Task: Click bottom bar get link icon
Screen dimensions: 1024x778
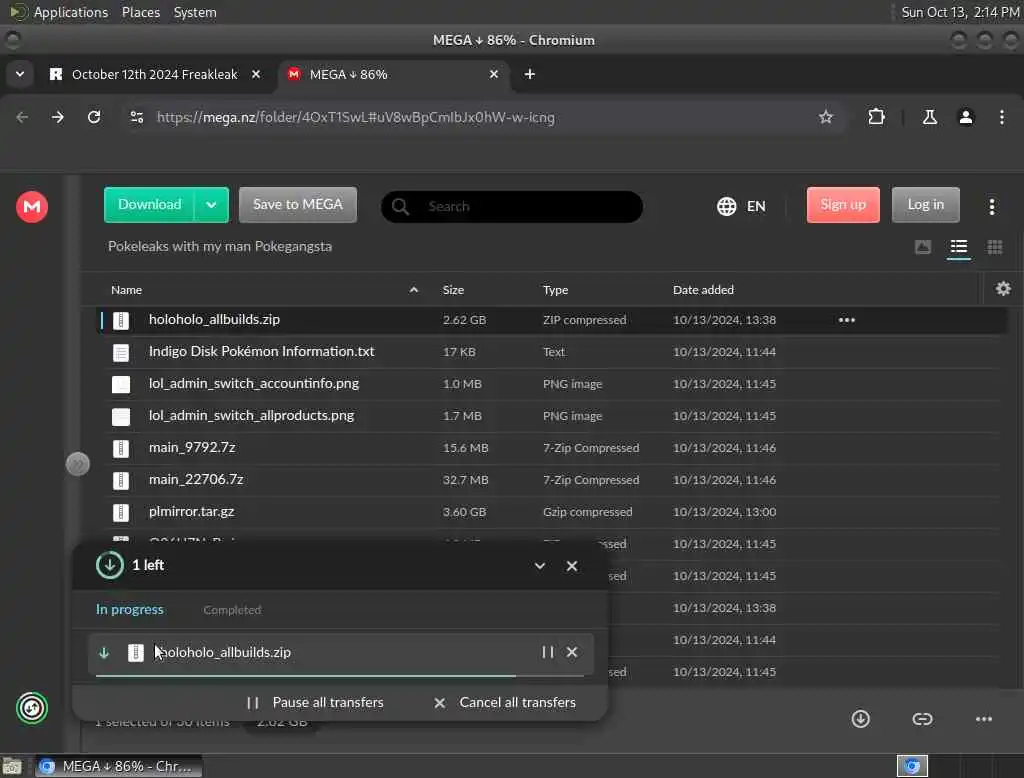Action: point(922,719)
